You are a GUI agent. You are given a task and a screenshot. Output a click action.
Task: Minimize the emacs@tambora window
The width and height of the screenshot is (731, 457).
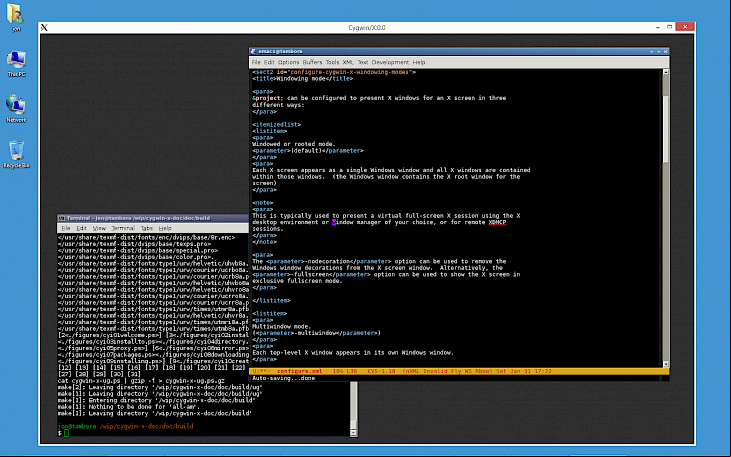coord(652,51)
